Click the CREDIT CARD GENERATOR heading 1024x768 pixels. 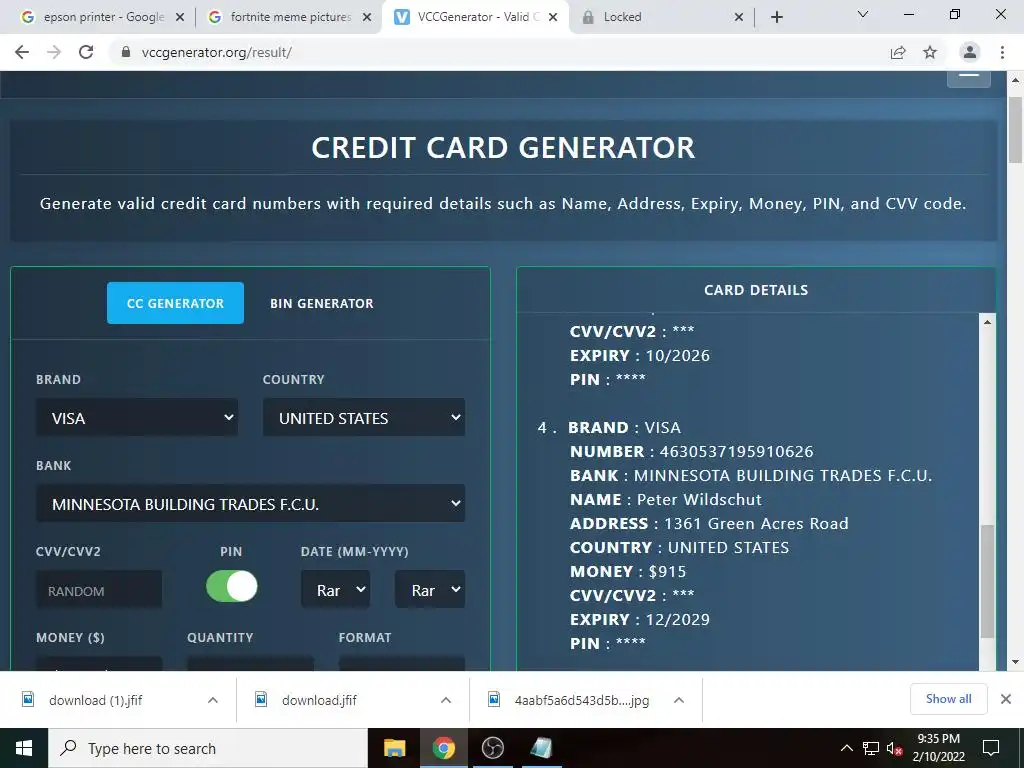[x=503, y=148]
